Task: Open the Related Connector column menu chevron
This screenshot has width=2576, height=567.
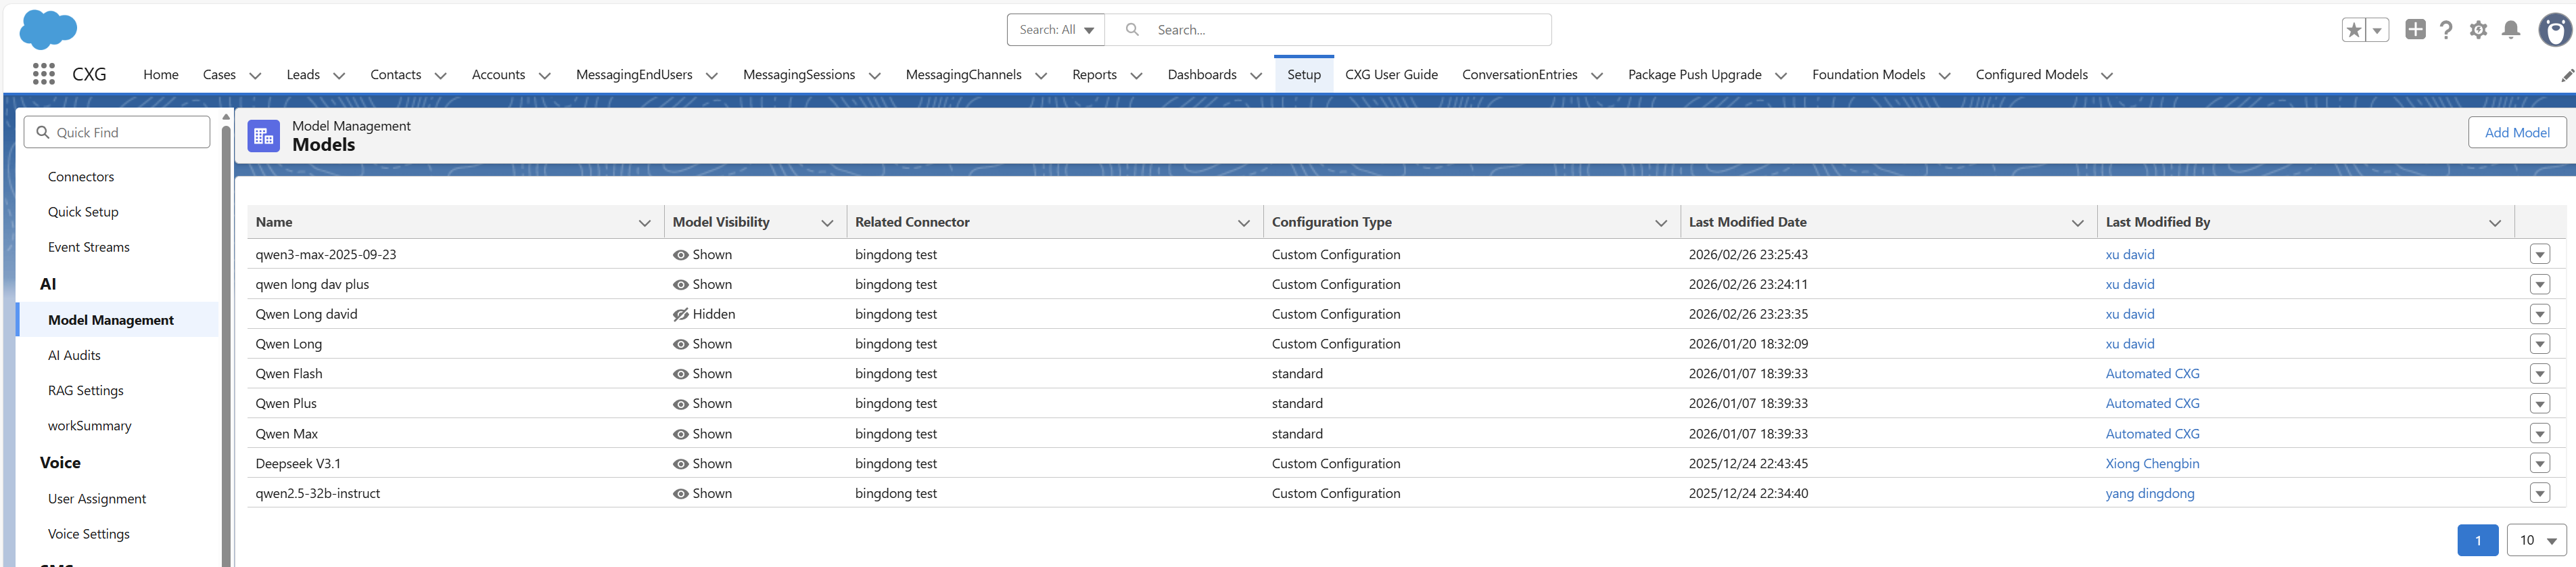Action: [x=1244, y=223]
